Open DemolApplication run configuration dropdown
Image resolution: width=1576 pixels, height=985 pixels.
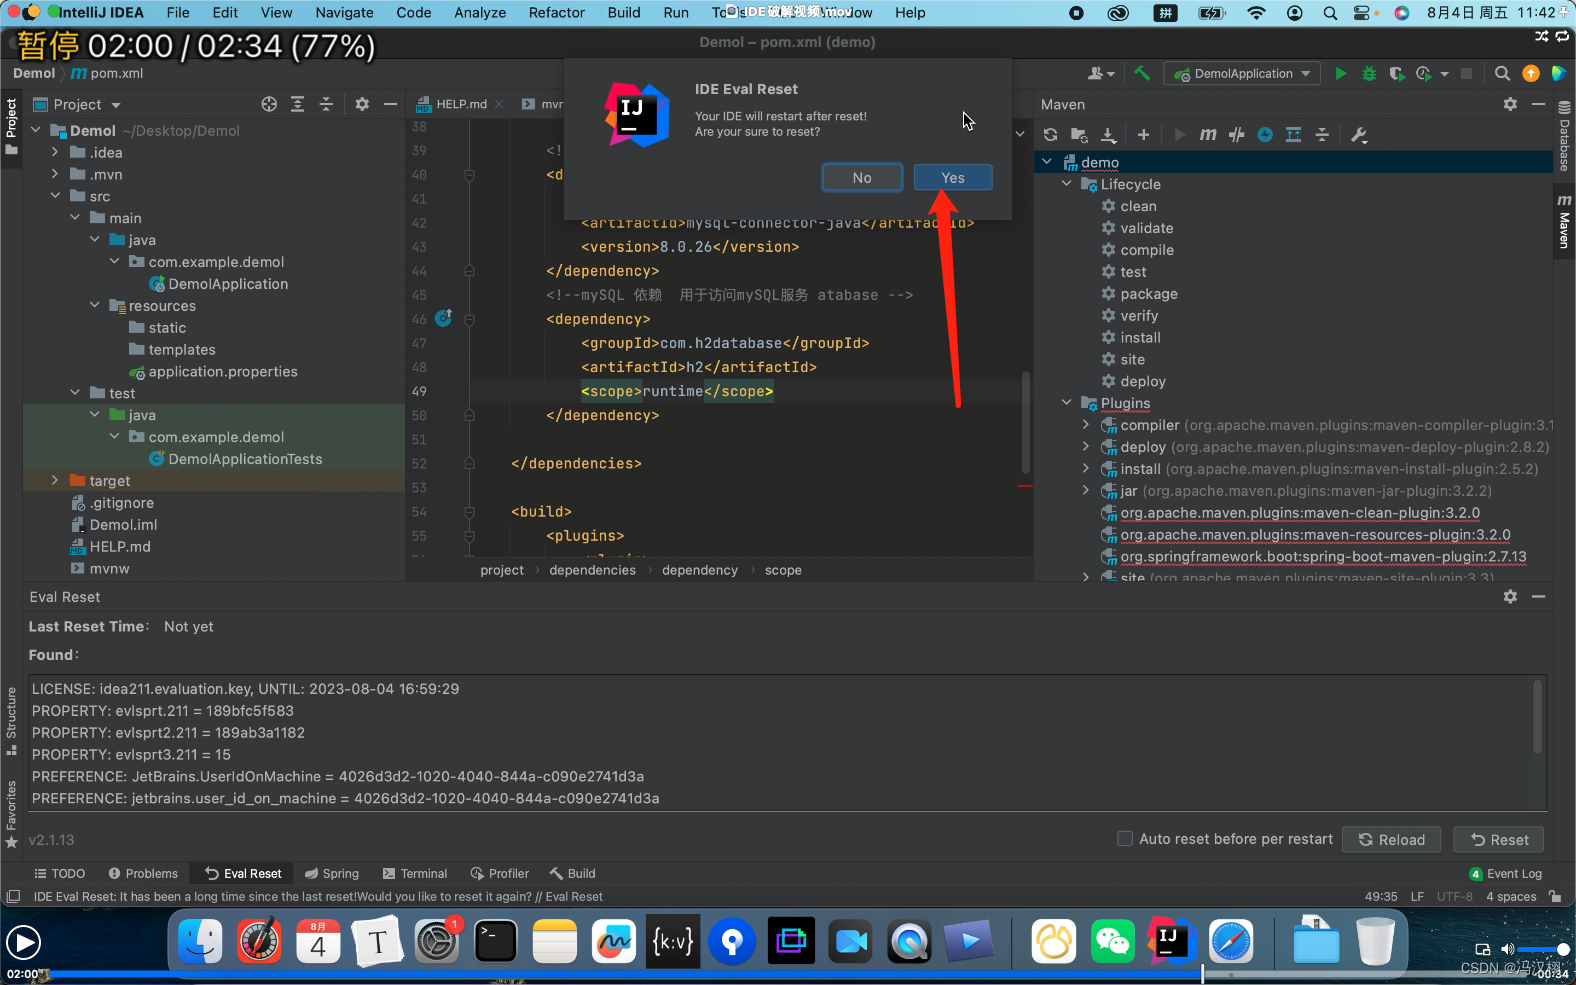pos(1242,73)
